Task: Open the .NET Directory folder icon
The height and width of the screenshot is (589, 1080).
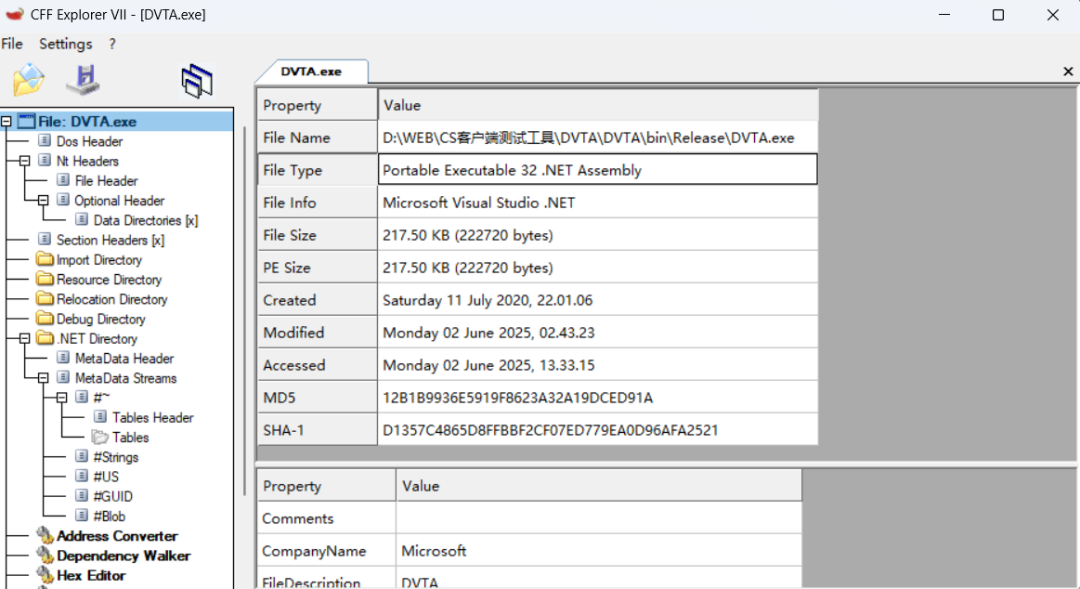Action: [45, 338]
